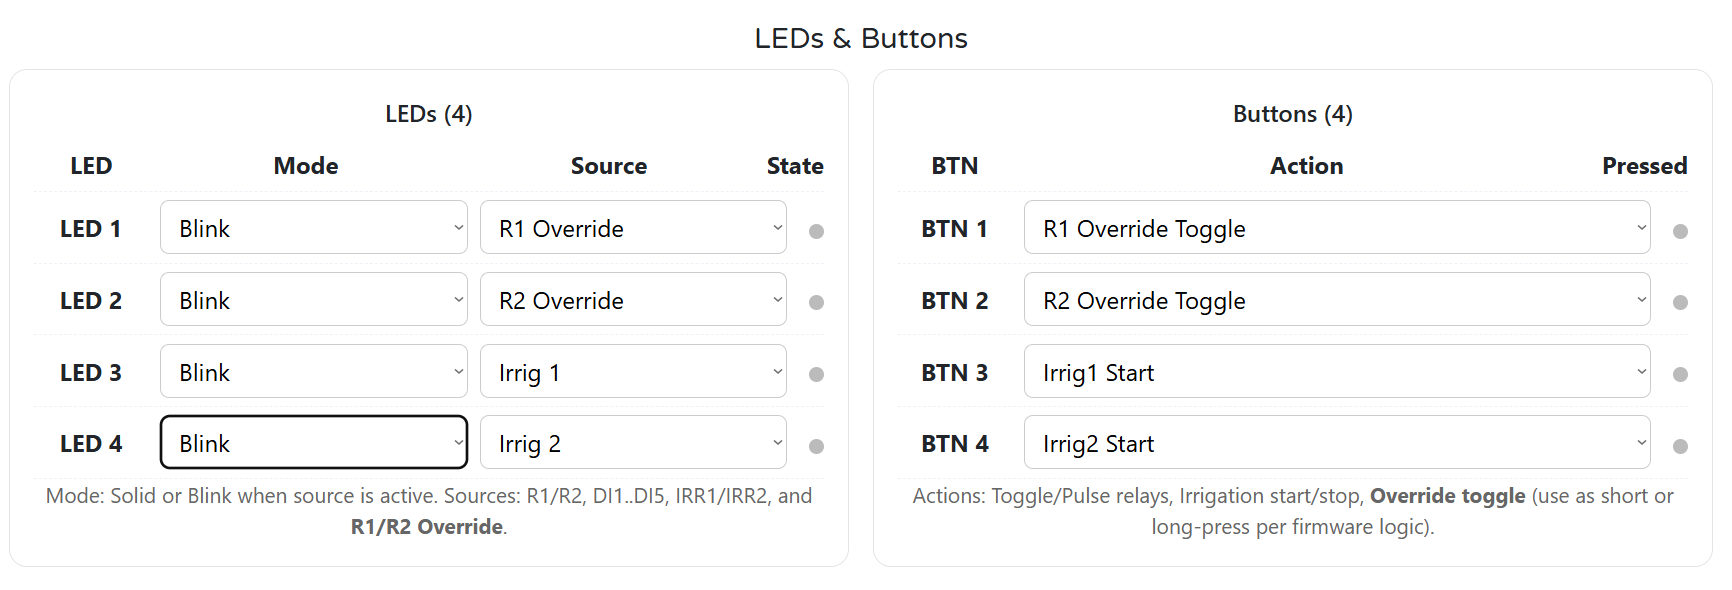
Task: Open the R2 Override source selector for LED 2
Action: [x=633, y=299]
